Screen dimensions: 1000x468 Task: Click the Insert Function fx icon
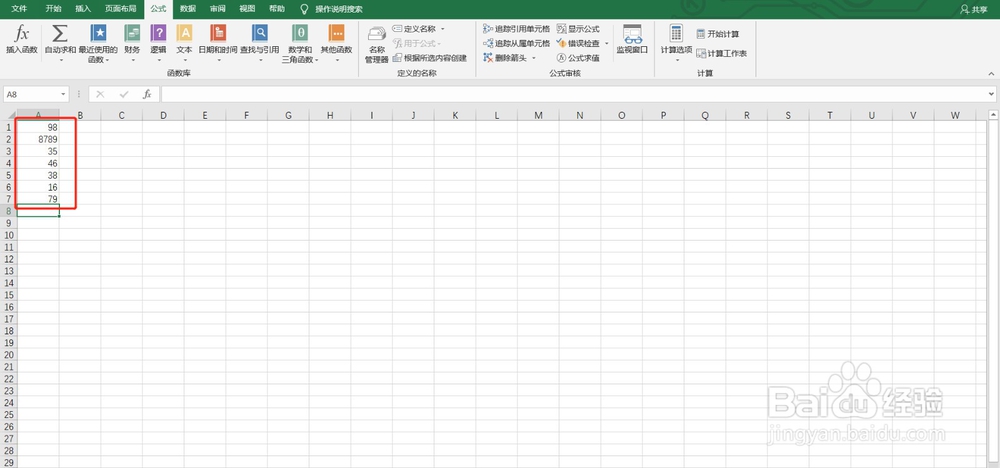coord(22,34)
